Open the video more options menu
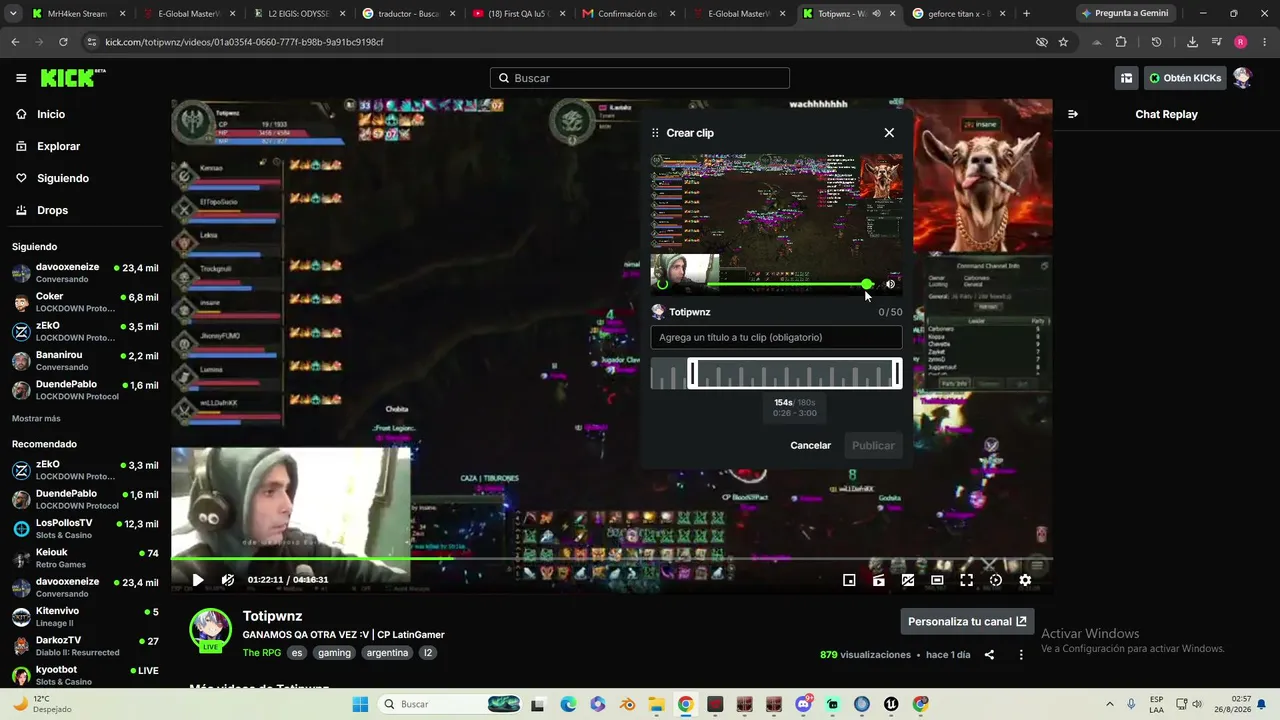Screen dimensions: 1280x720 tap(1021, 655)
